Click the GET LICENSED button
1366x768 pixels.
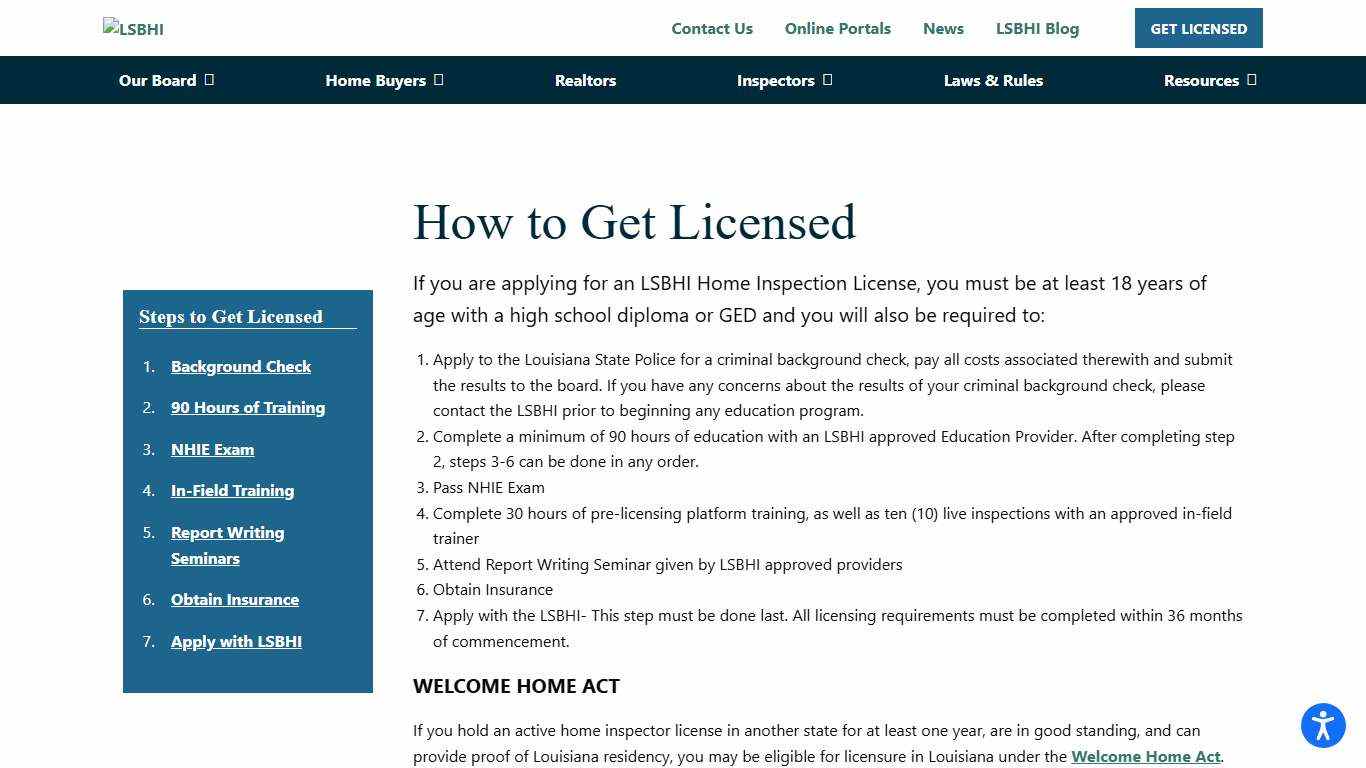click(1198, 28)
